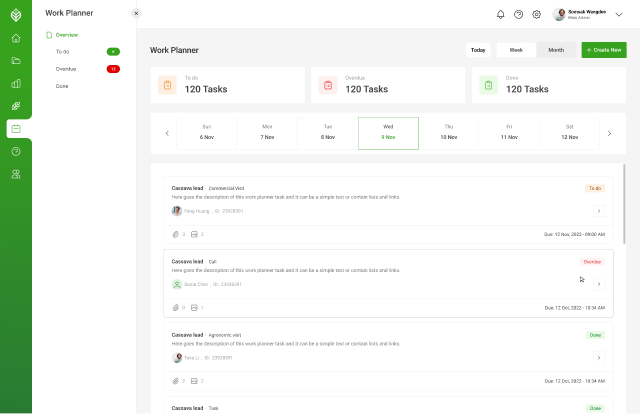This screenshot has height=414, width=640.
Task: Click attachment paperclip on Call task
Action: point(176,307)
